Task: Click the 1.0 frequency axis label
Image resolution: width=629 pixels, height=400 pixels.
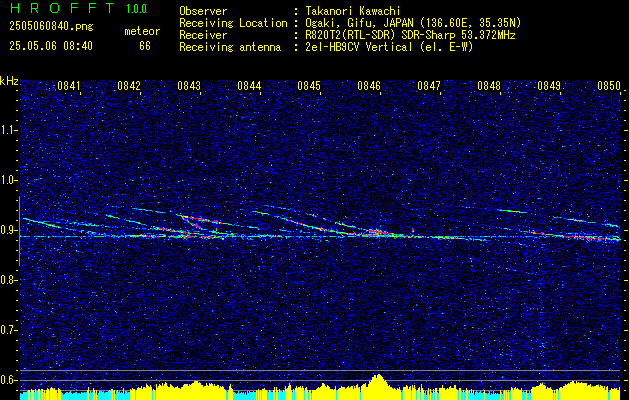Action: pyautogui.click(x=9, y=180)
